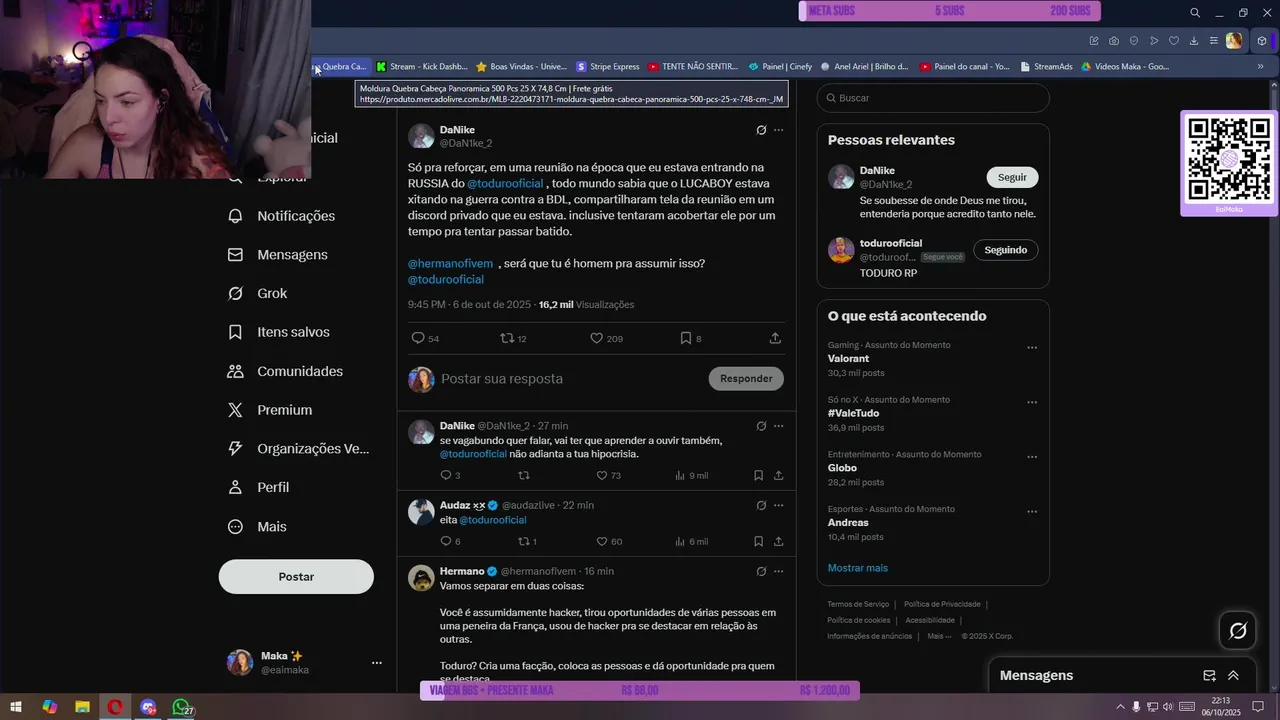Like DaNike reply with 73 likes
Image resolution: width=1280 pixels, height=720 pixels.
608,475
